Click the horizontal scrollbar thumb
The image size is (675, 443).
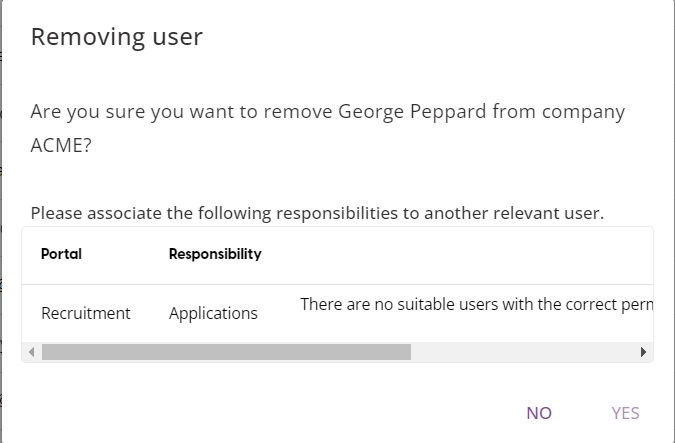pos(226,352)
